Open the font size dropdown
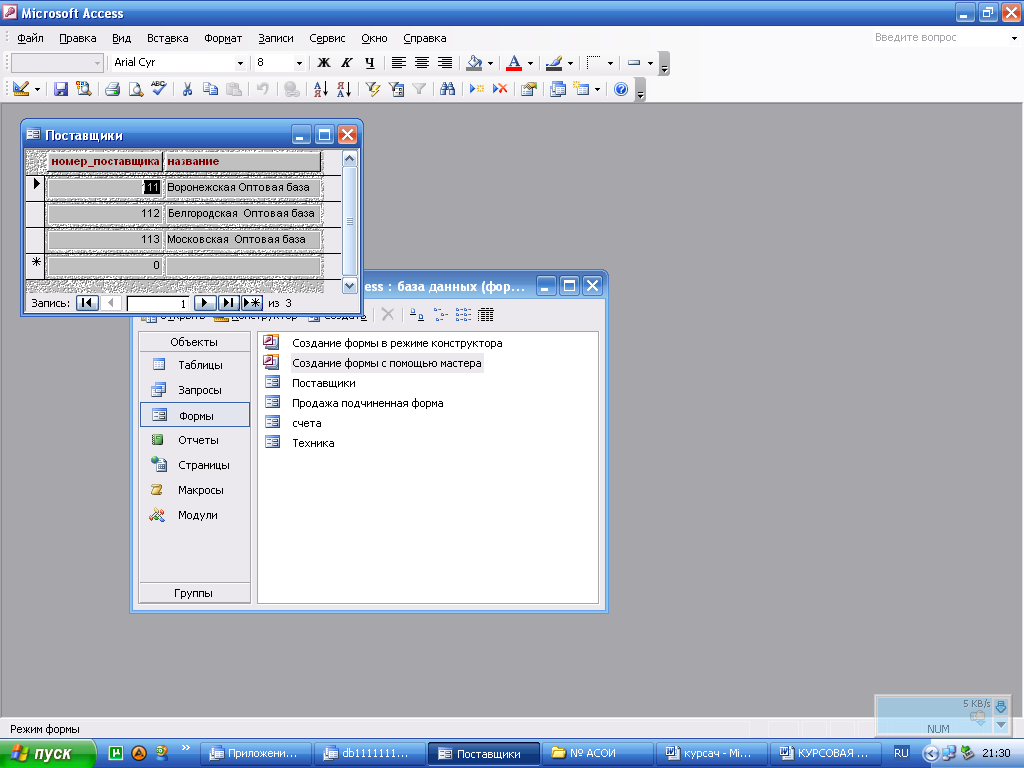The height and width of the screenshot is (768, 1024). click(x=299, y=63)
